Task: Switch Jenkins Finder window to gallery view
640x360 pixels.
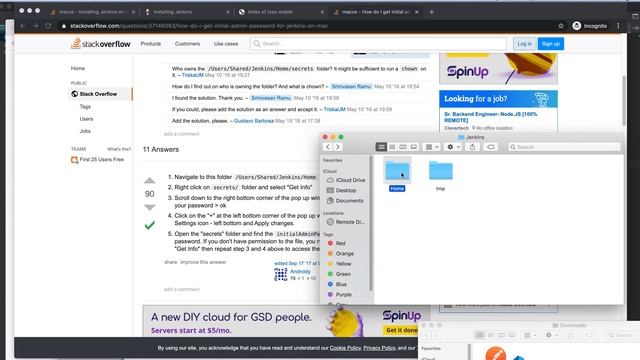Action: [413, 147]
